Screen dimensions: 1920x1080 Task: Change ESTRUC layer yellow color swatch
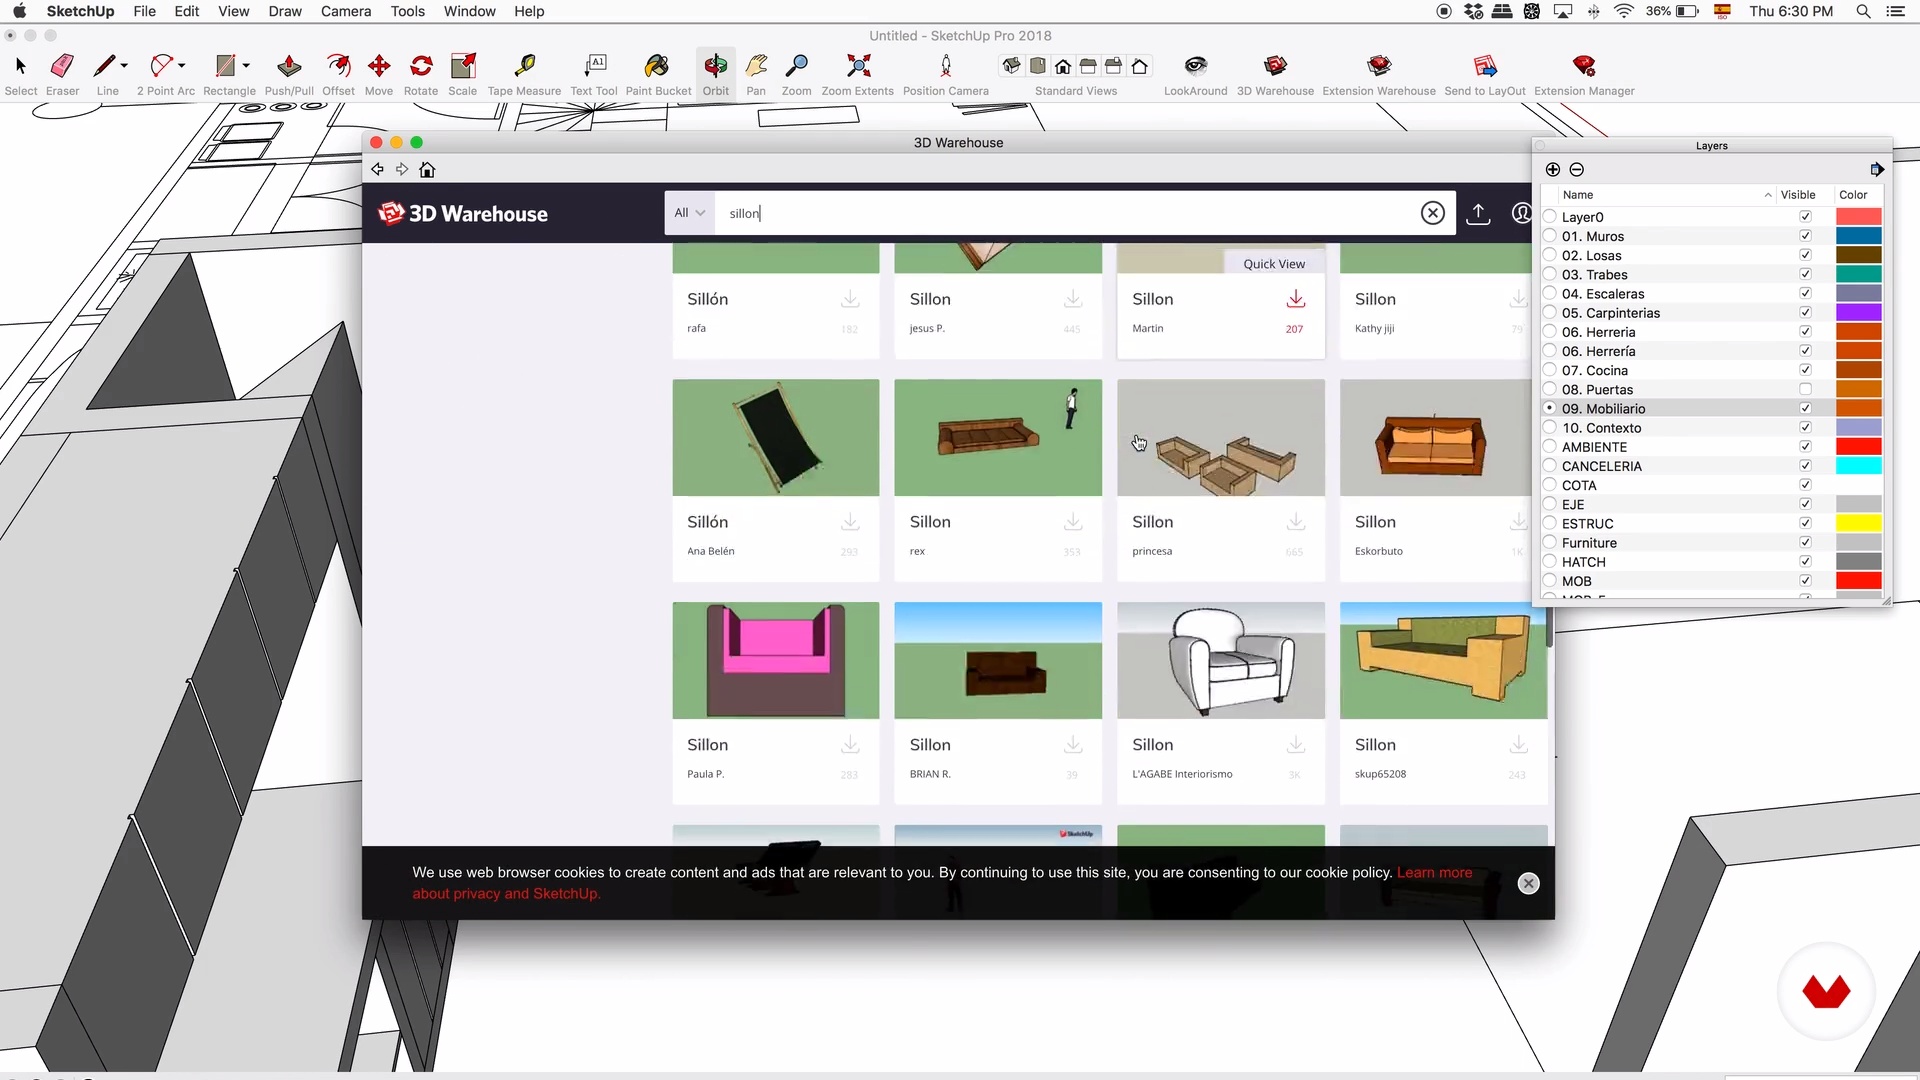point(1858,523)
